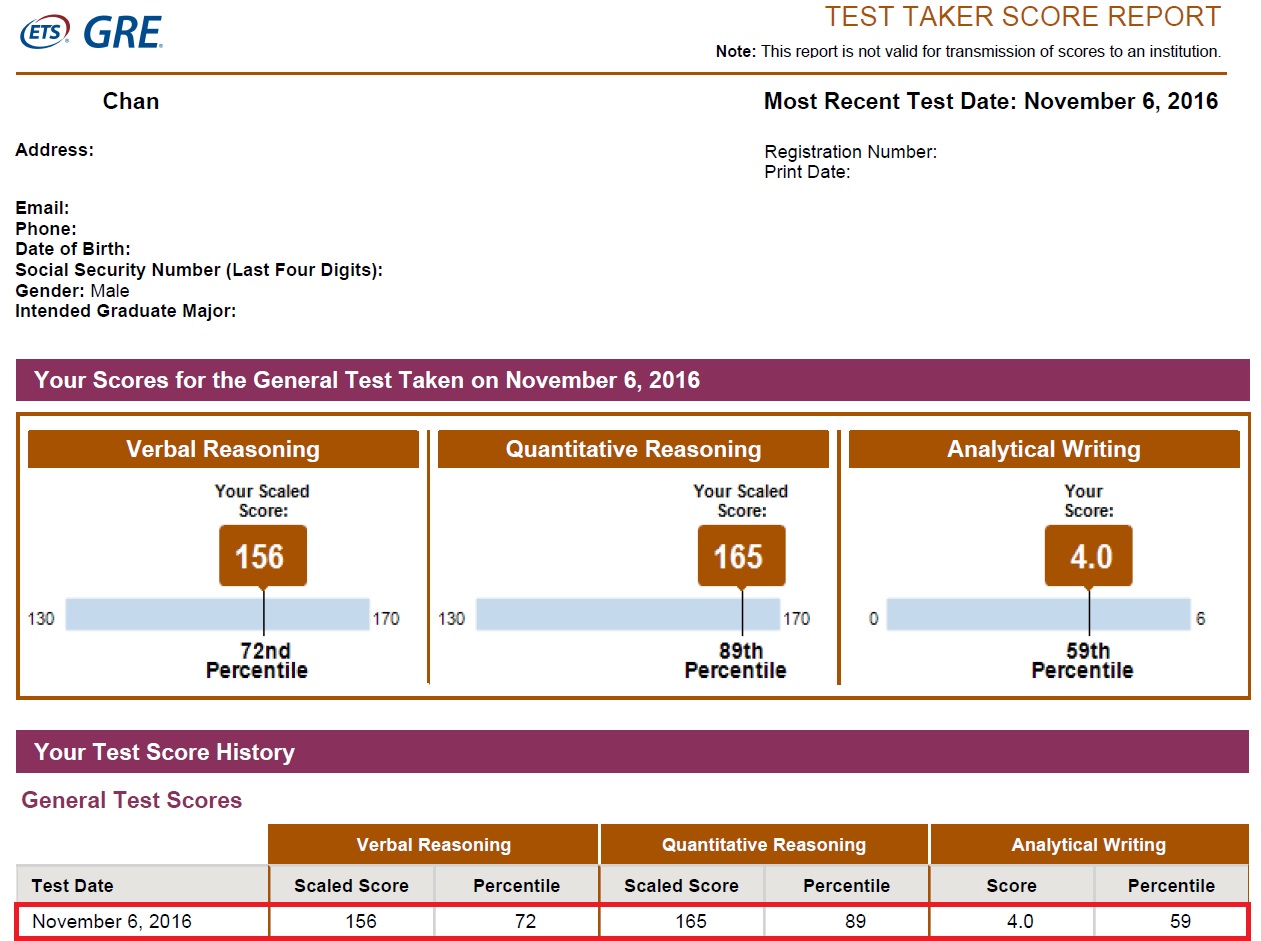Click the Phone label
This screenshot has width=1261, height=941.
coord(46,229)
